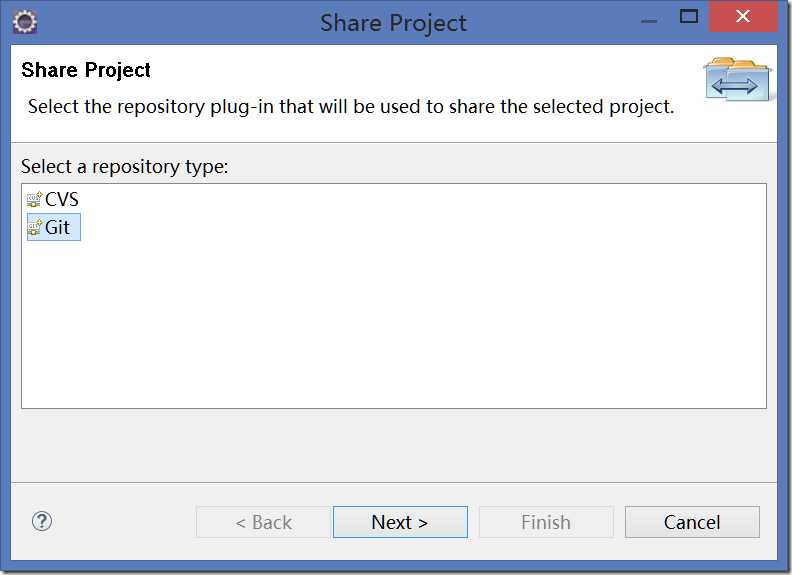The image size is (792, 575).
Task: Click the CVS repository icon
Action: [34, 200]
